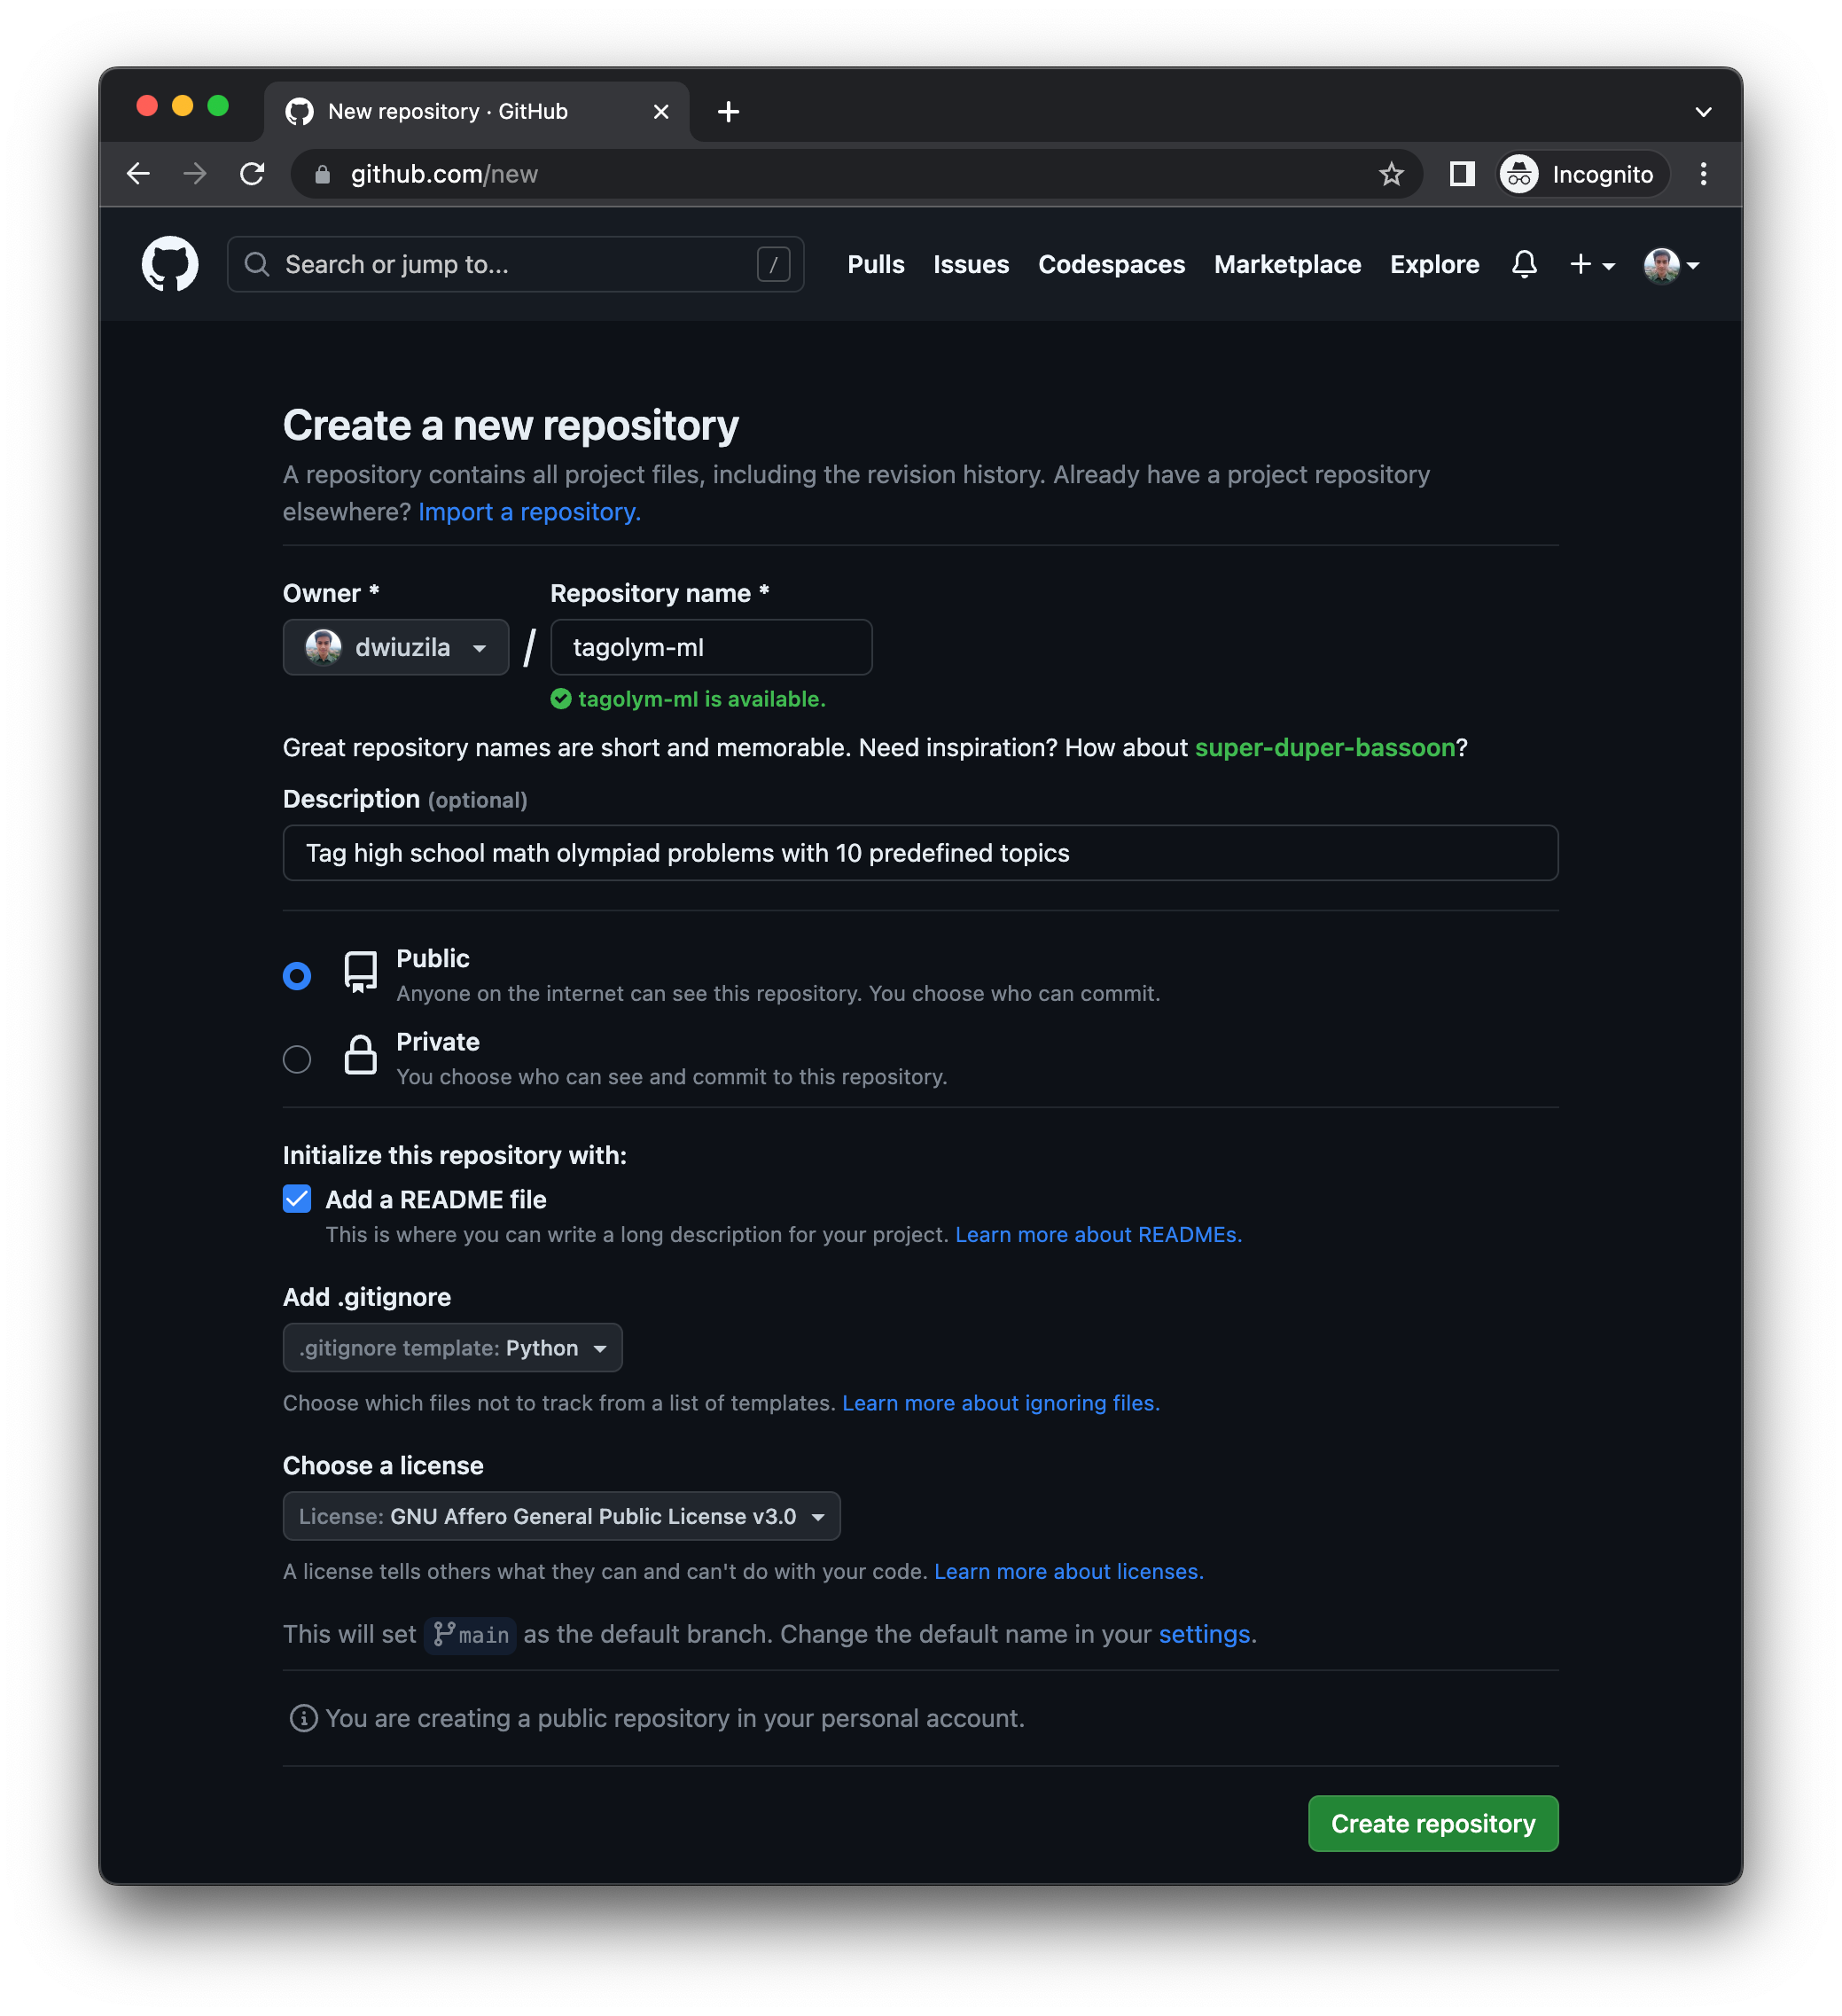Click the GitHub Octocat logo
The height and width of the screenshot is (2016, 1842).
tap(170, 264)
